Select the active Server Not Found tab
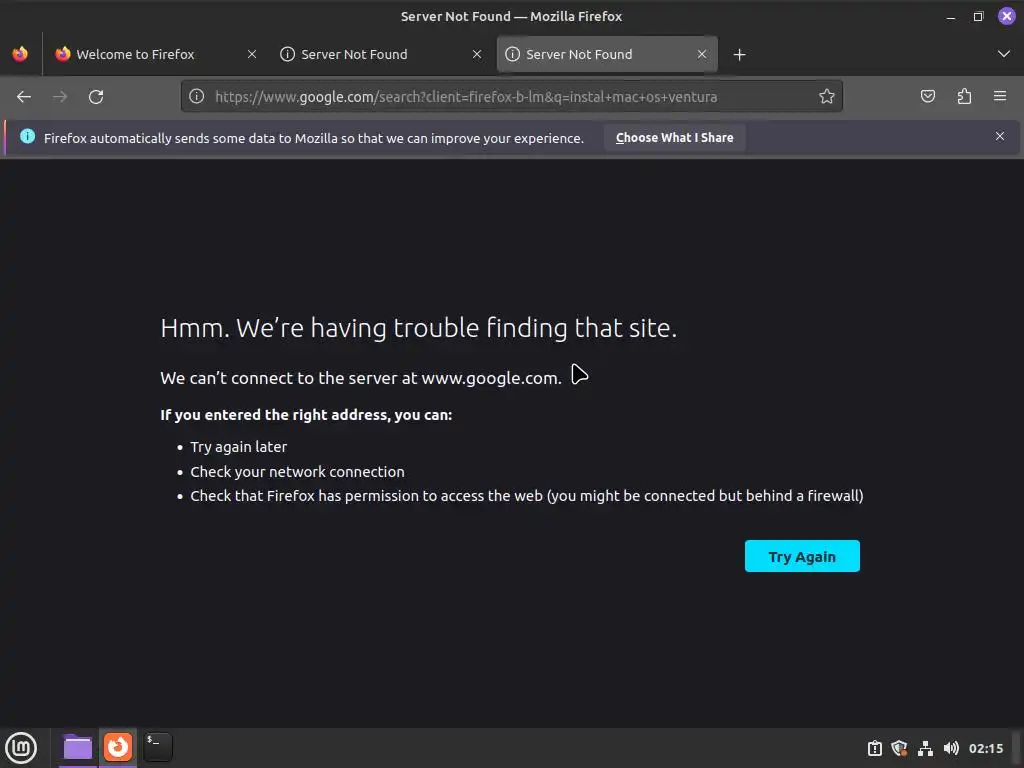 pos(607,54)
